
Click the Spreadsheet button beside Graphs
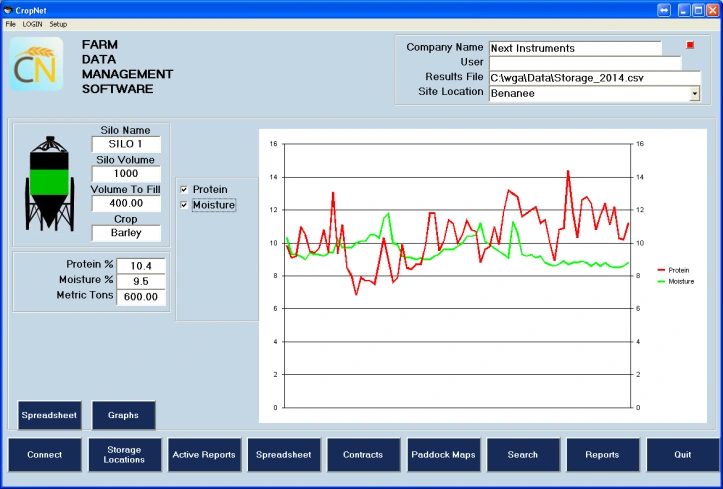pyautogui.click(x=49, y=415)
